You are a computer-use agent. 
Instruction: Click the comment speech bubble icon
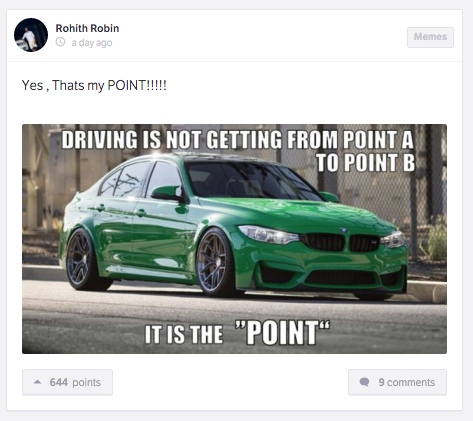tap(364, 382)
